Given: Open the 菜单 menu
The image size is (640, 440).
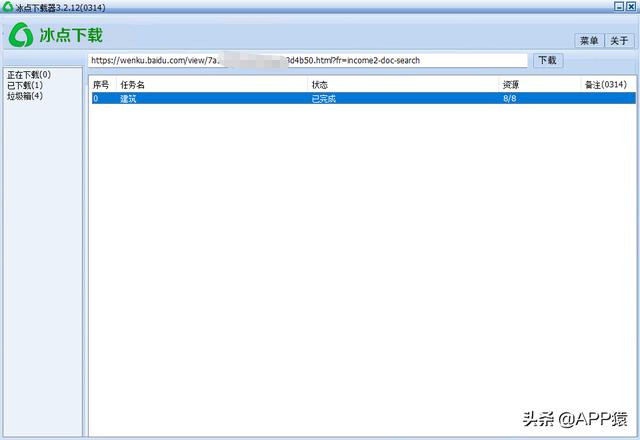Looking at the screenshot, I should coord(589,41).
